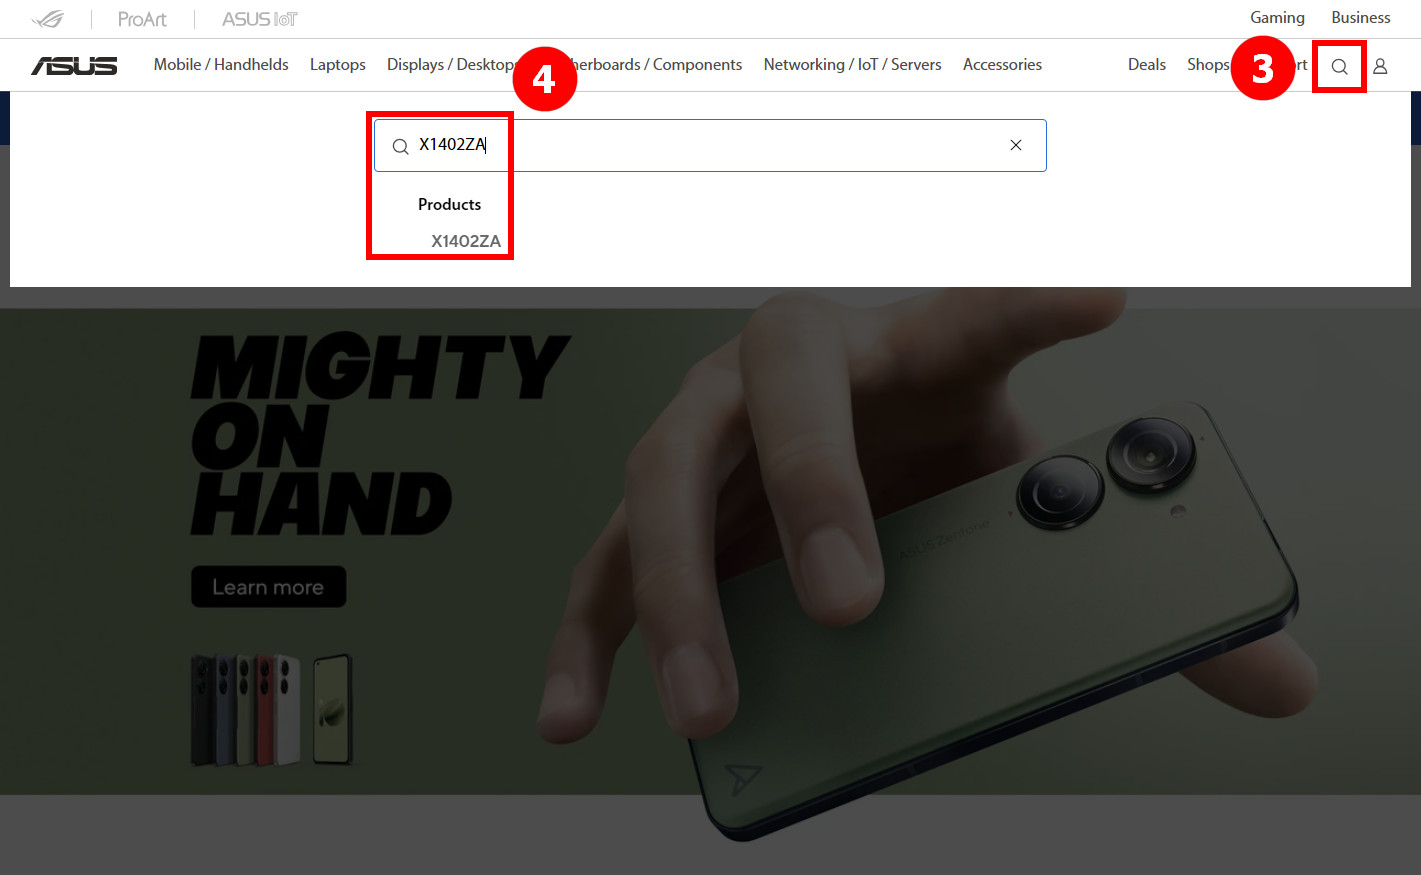Open the Business link
Screen dimensions: 1421x875
1360,18
